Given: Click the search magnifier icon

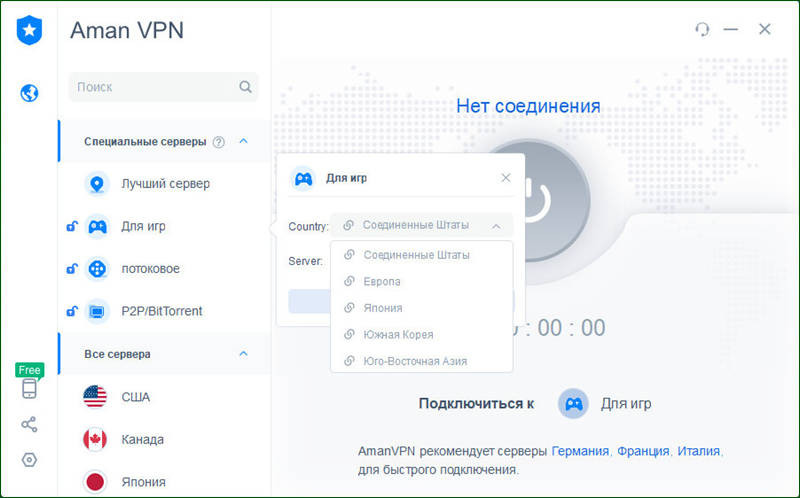Looking at the screenshot, I should [245, 87].
